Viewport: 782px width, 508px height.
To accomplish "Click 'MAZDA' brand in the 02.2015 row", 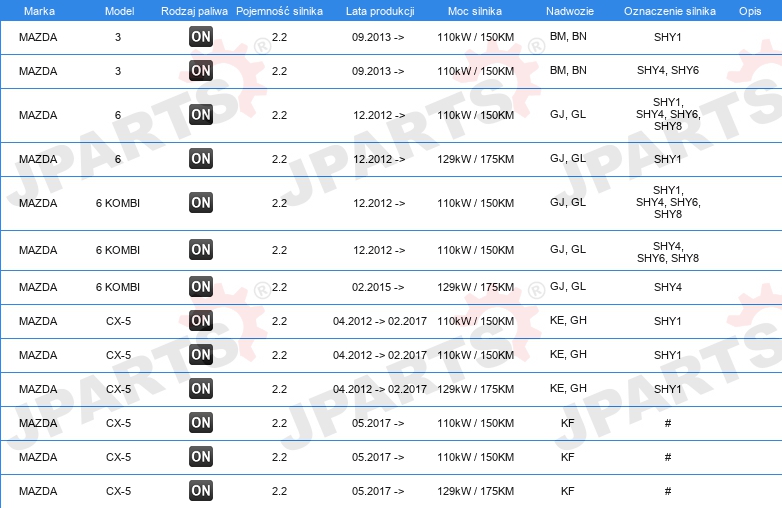I will click(x=38, y=287).
